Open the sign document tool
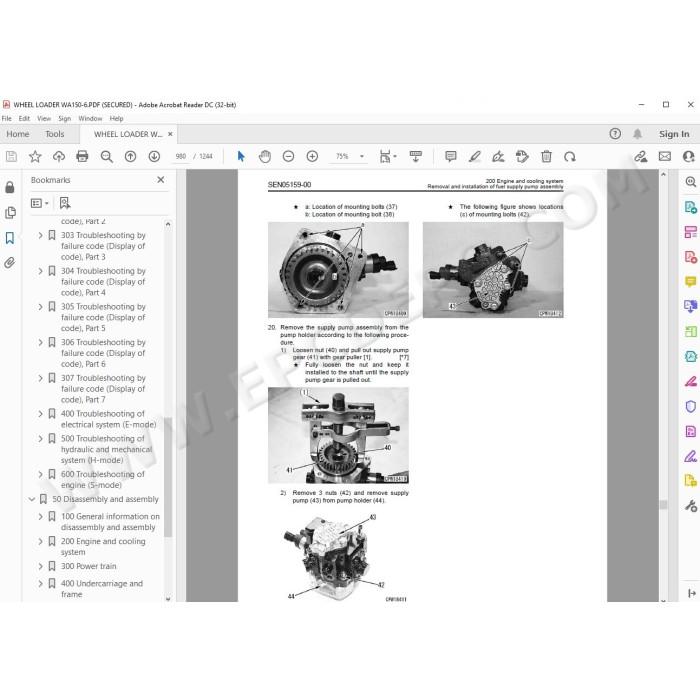 tap(498, 156)
